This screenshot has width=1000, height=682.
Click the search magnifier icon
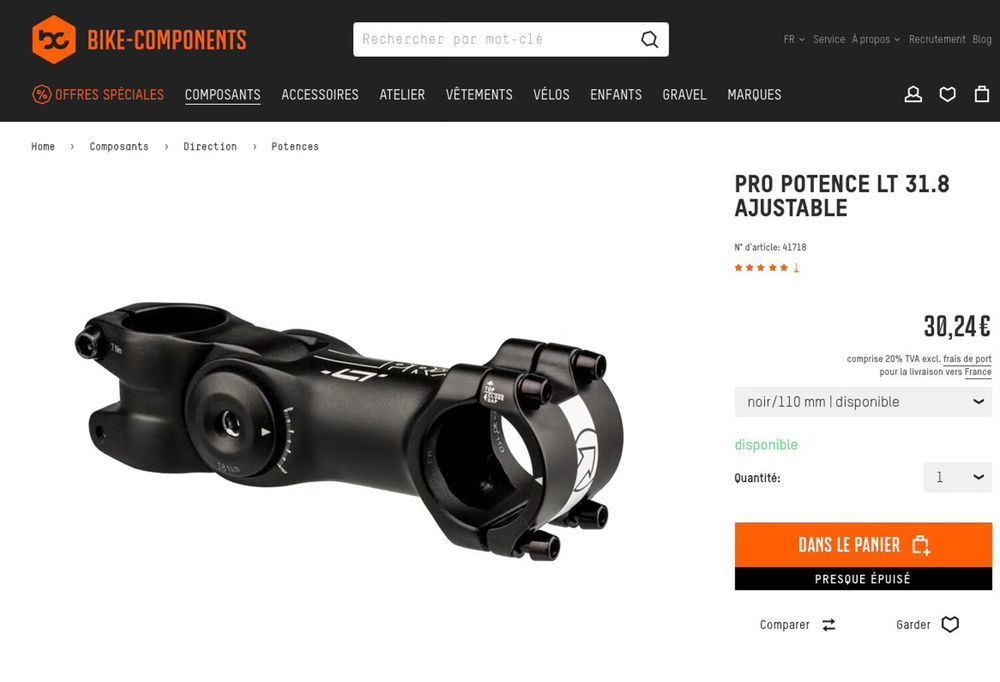tap(649, 40)
